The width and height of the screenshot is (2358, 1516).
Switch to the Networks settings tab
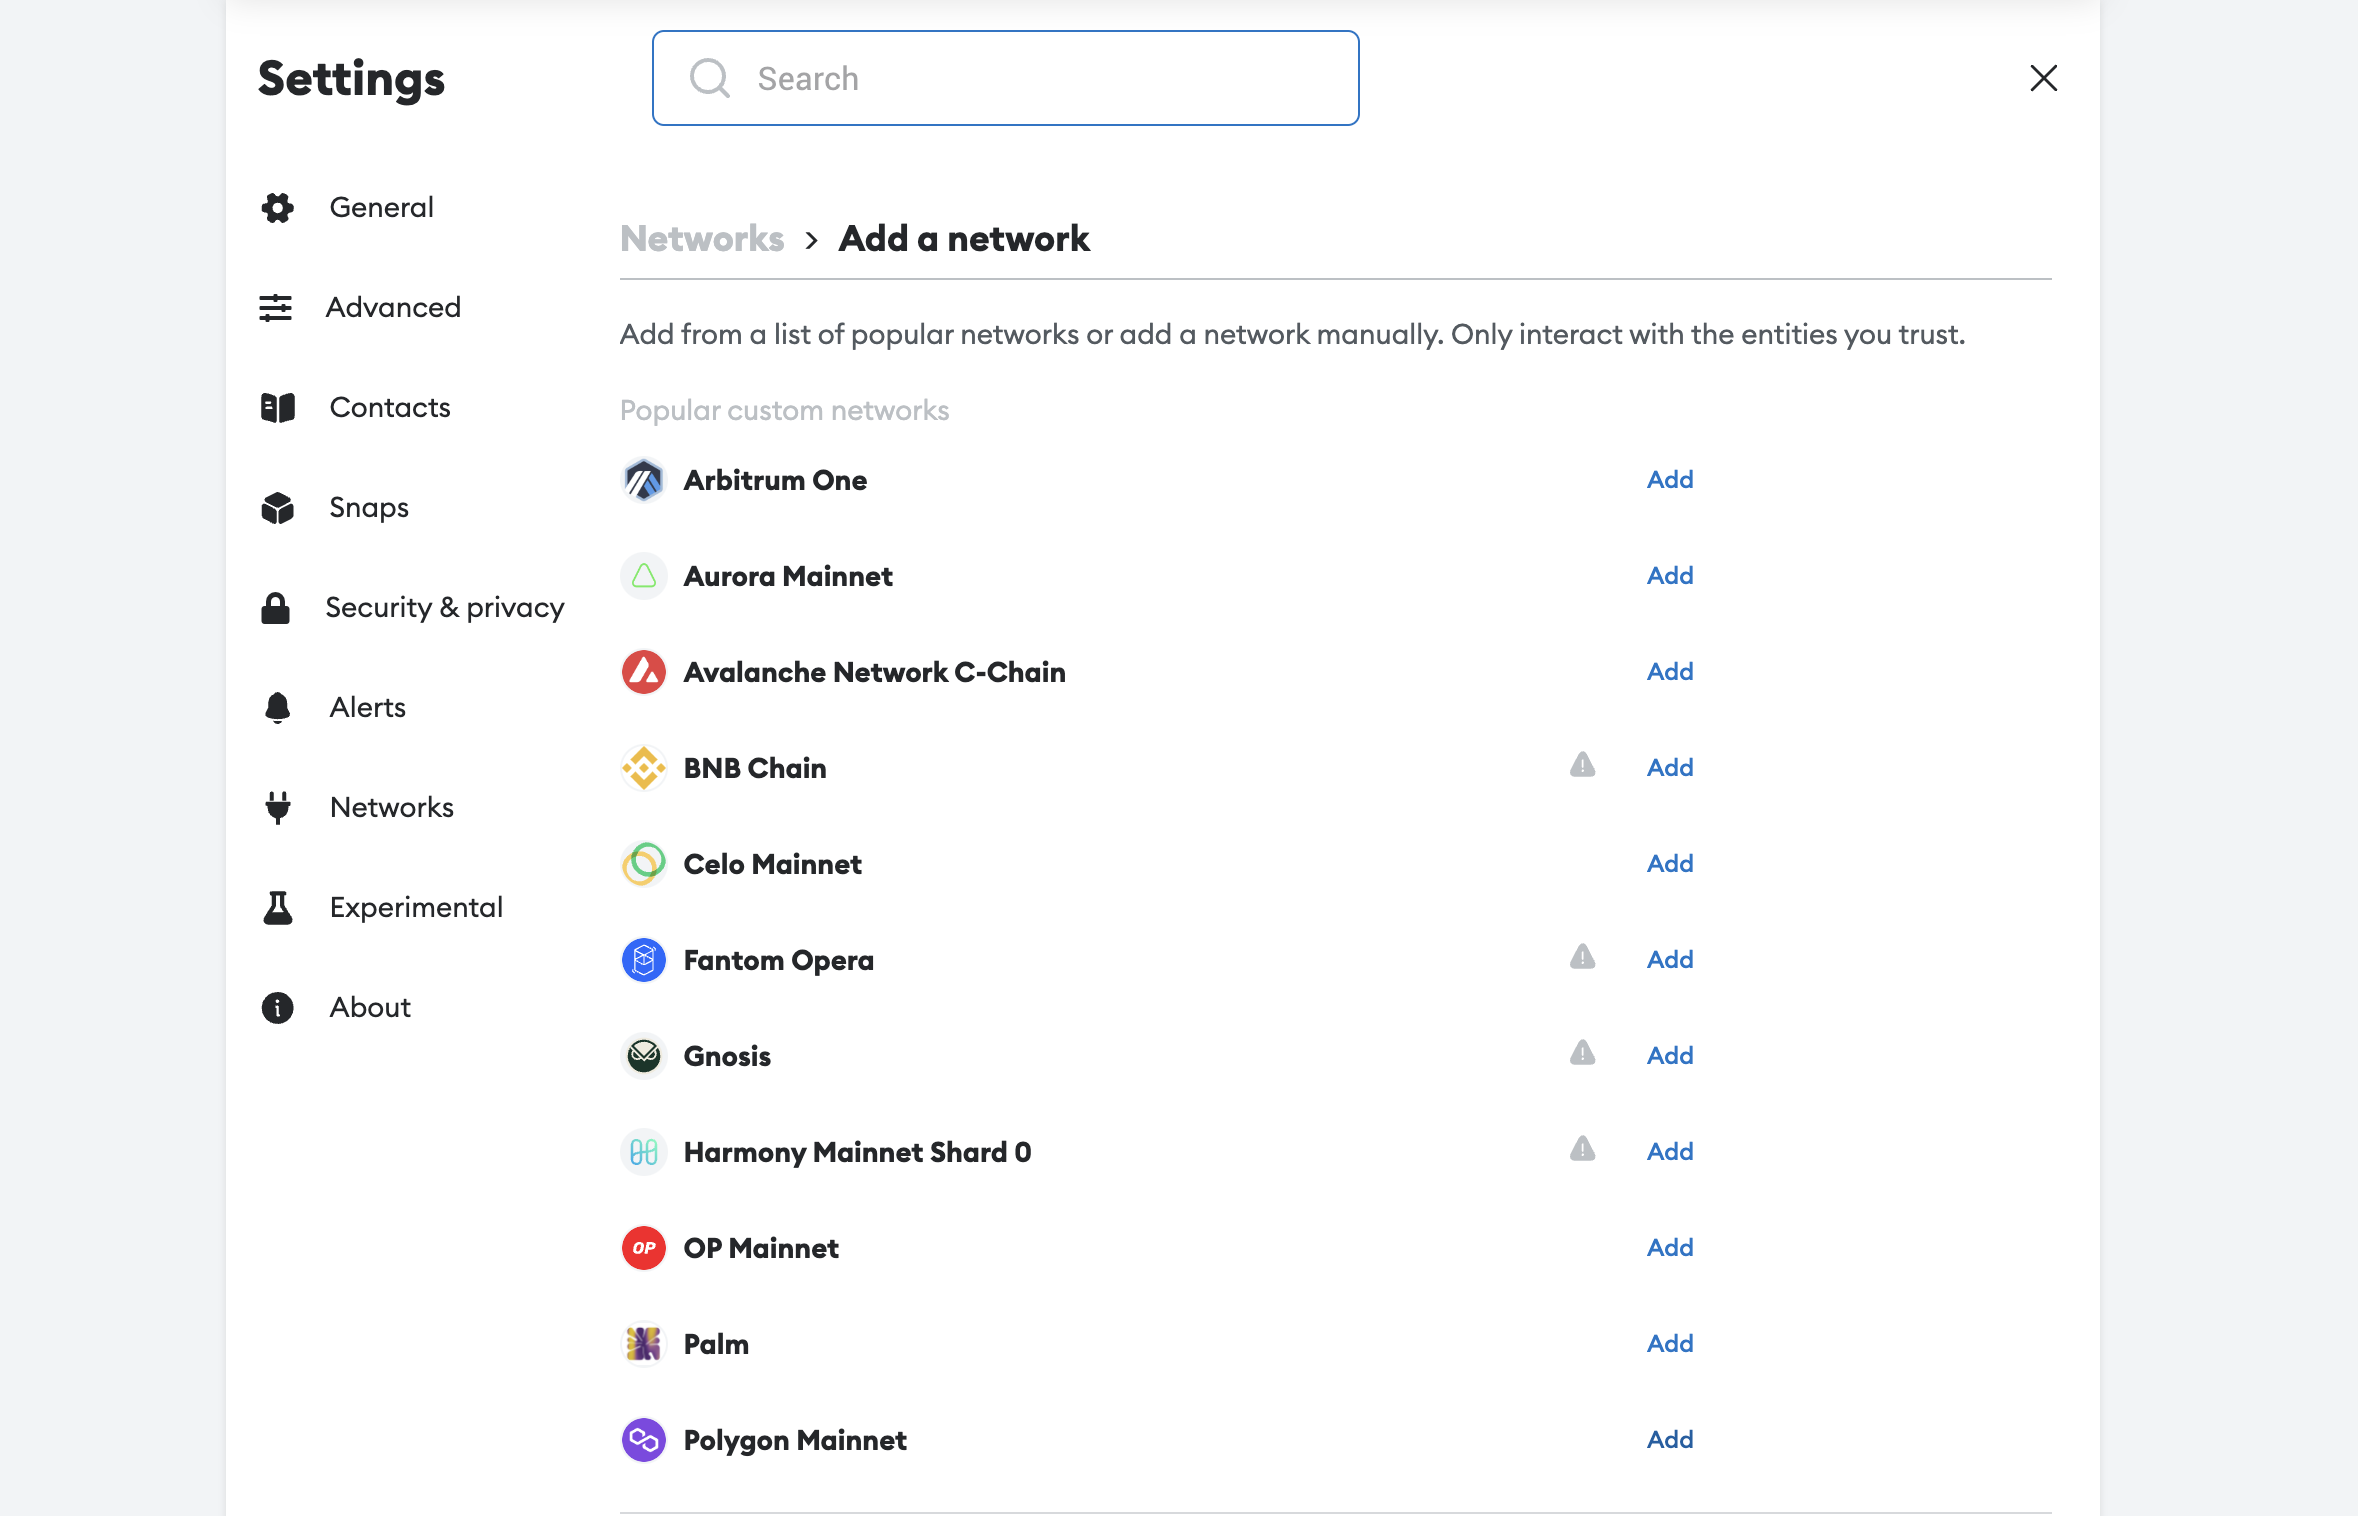392,807
